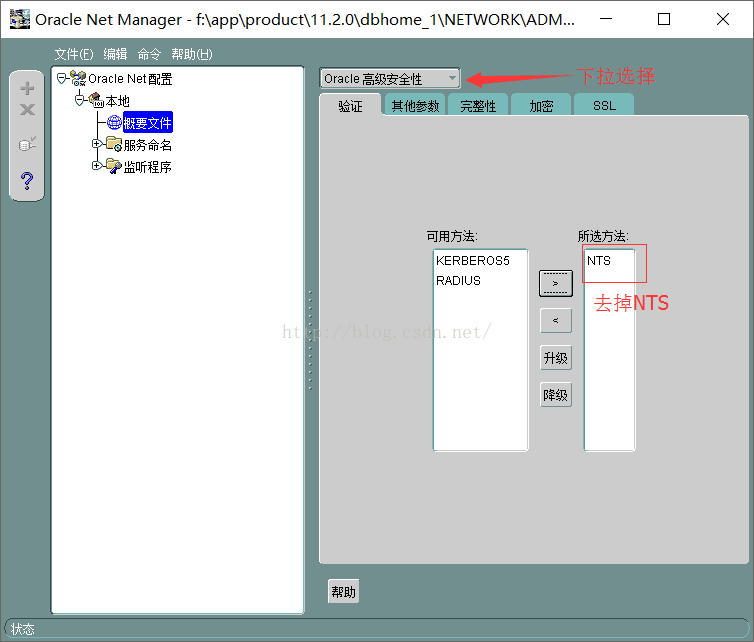Click the 帮助 button below the panel
The height and width of the screenshot is (642, 754).
[x=343, y=592]
